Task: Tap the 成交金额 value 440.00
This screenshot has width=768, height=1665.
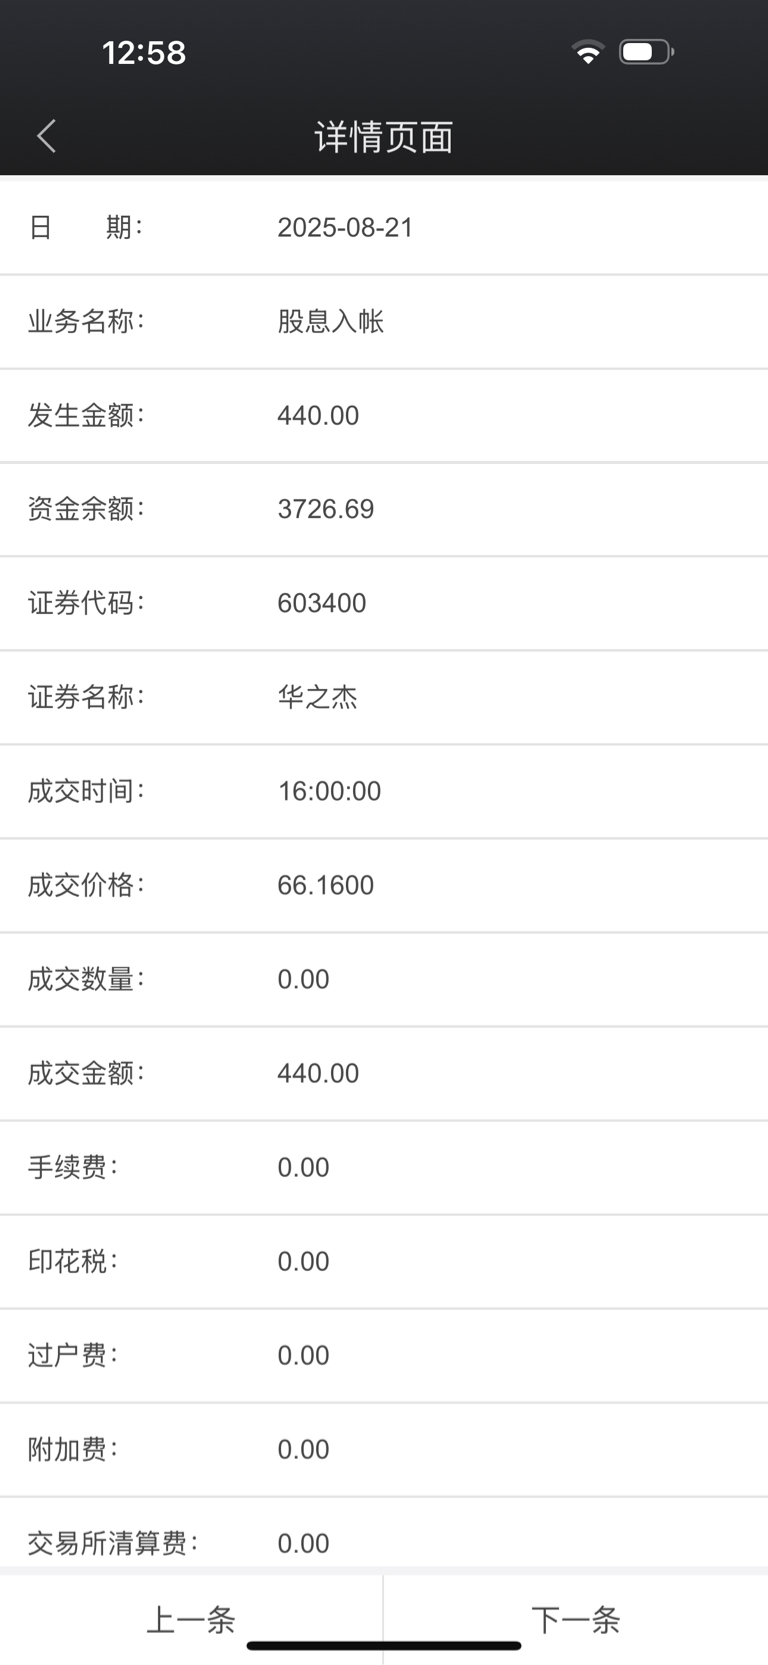Action: [318, 1073]
